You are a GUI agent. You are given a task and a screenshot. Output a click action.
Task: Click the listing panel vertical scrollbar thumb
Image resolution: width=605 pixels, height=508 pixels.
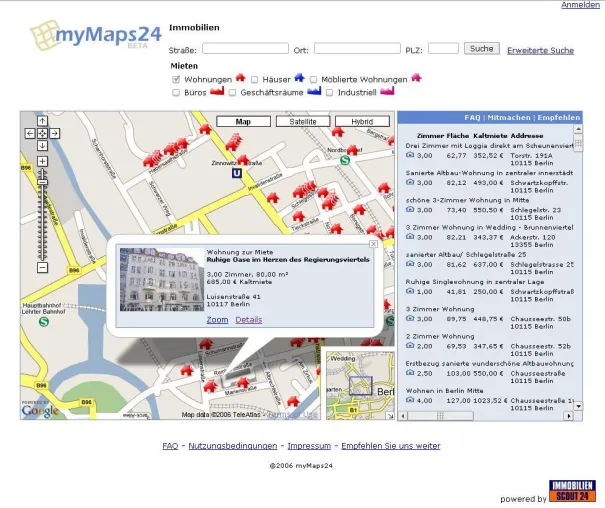tap(578, 143)
